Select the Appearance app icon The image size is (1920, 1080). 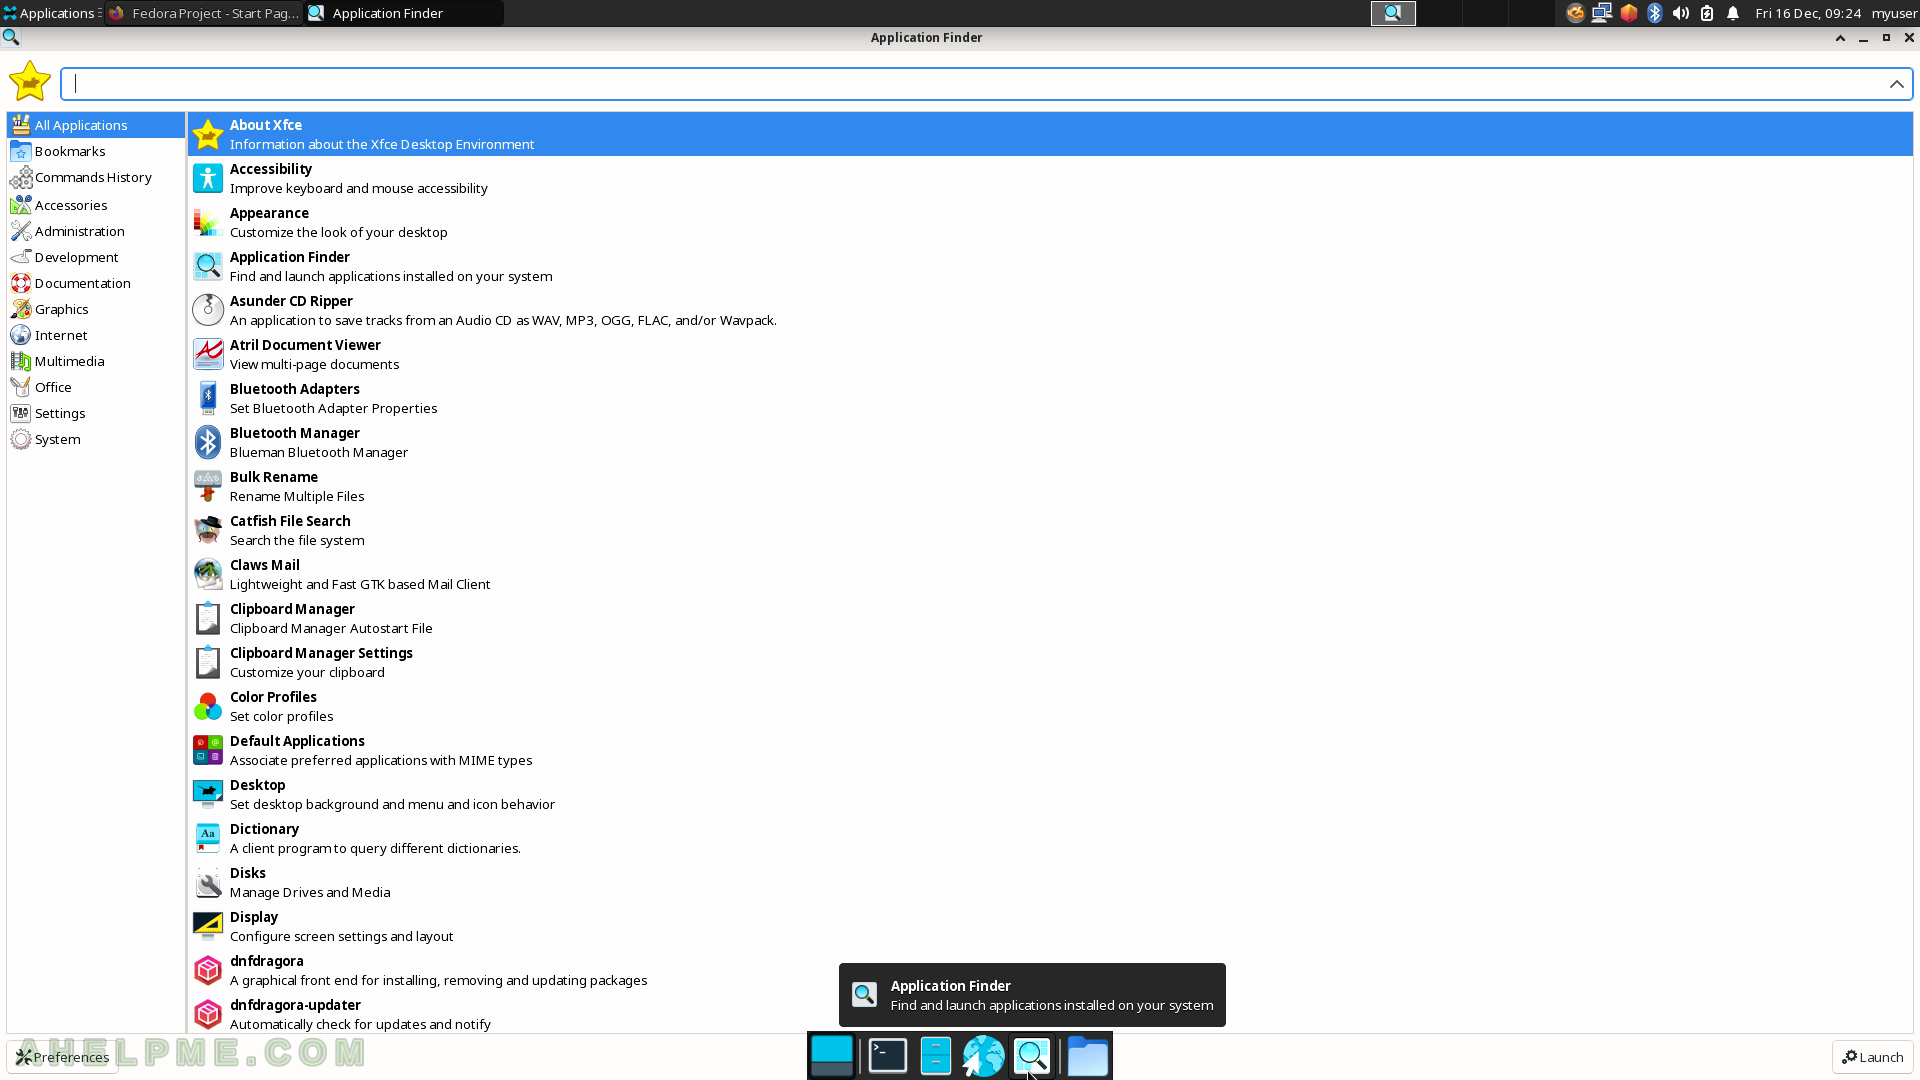(208, 222)
